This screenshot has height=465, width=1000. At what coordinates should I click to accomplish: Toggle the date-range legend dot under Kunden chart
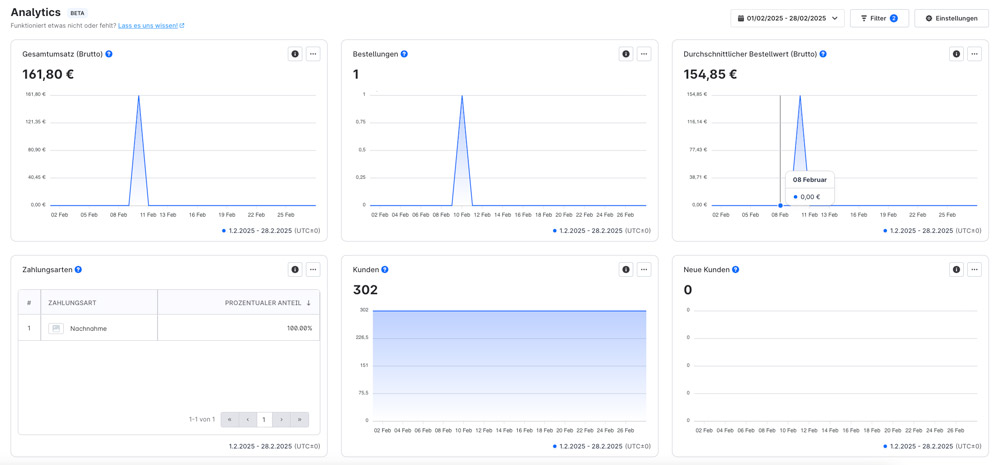point(555,446)
